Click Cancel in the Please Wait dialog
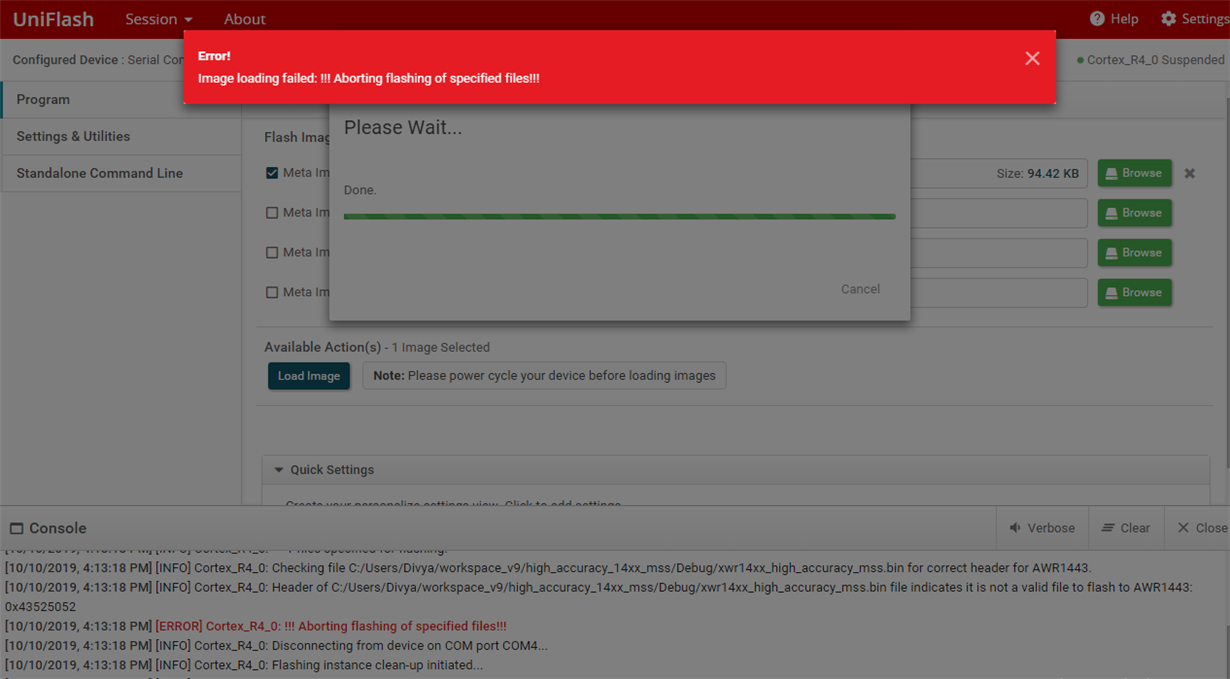Screen dimensions: 1230x679 point(860,289)
